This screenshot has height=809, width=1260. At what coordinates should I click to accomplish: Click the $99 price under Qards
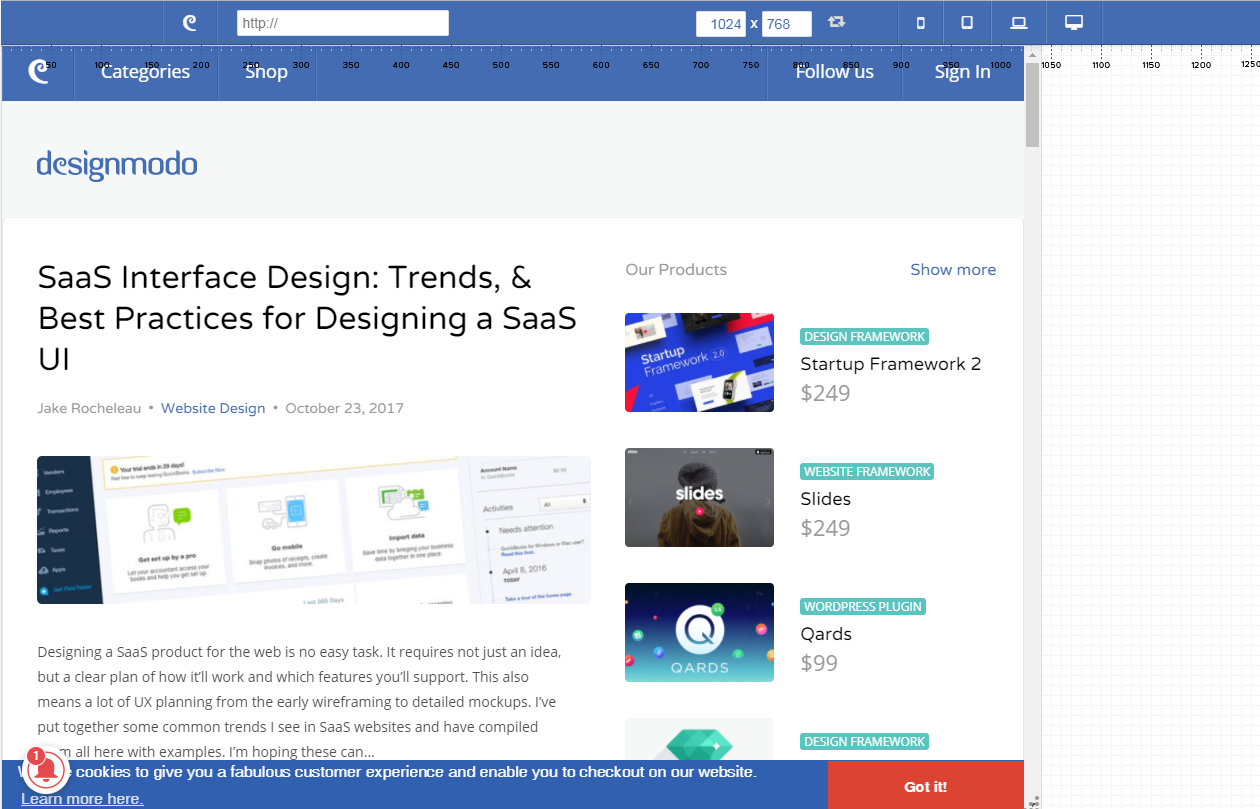pos(819,663)
